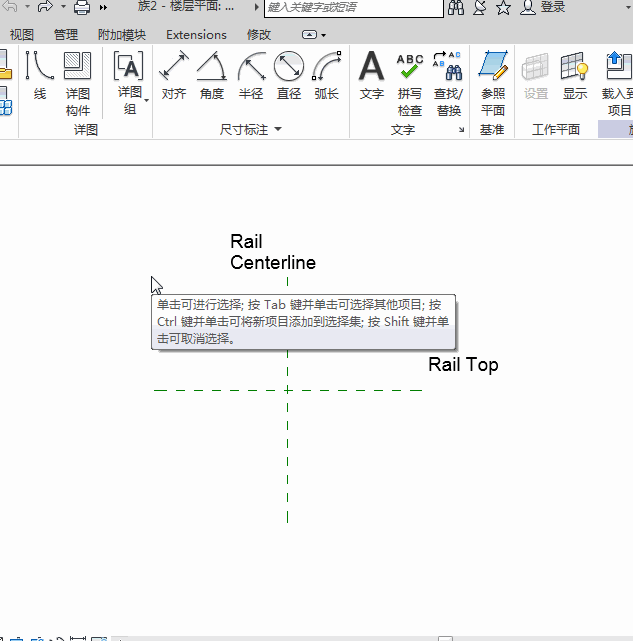Image resolution: width=633 pixels, height=641 pixels.
Task: Click the 详图构件 detail component tool
Action: pos(78,77)
